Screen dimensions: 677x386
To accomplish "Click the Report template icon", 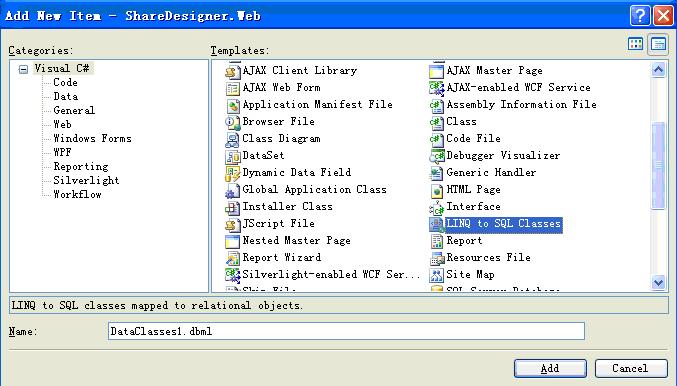I will [437, 241].
